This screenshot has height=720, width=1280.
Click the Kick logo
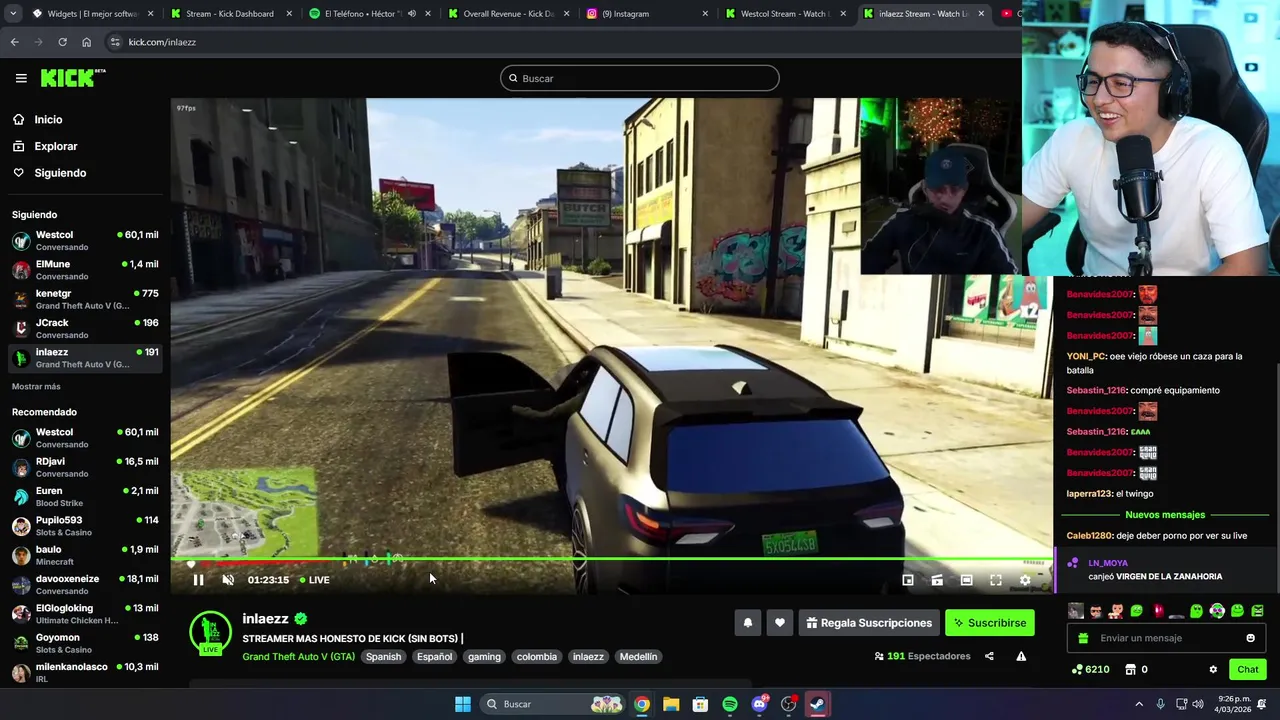(x=73, y=78)
